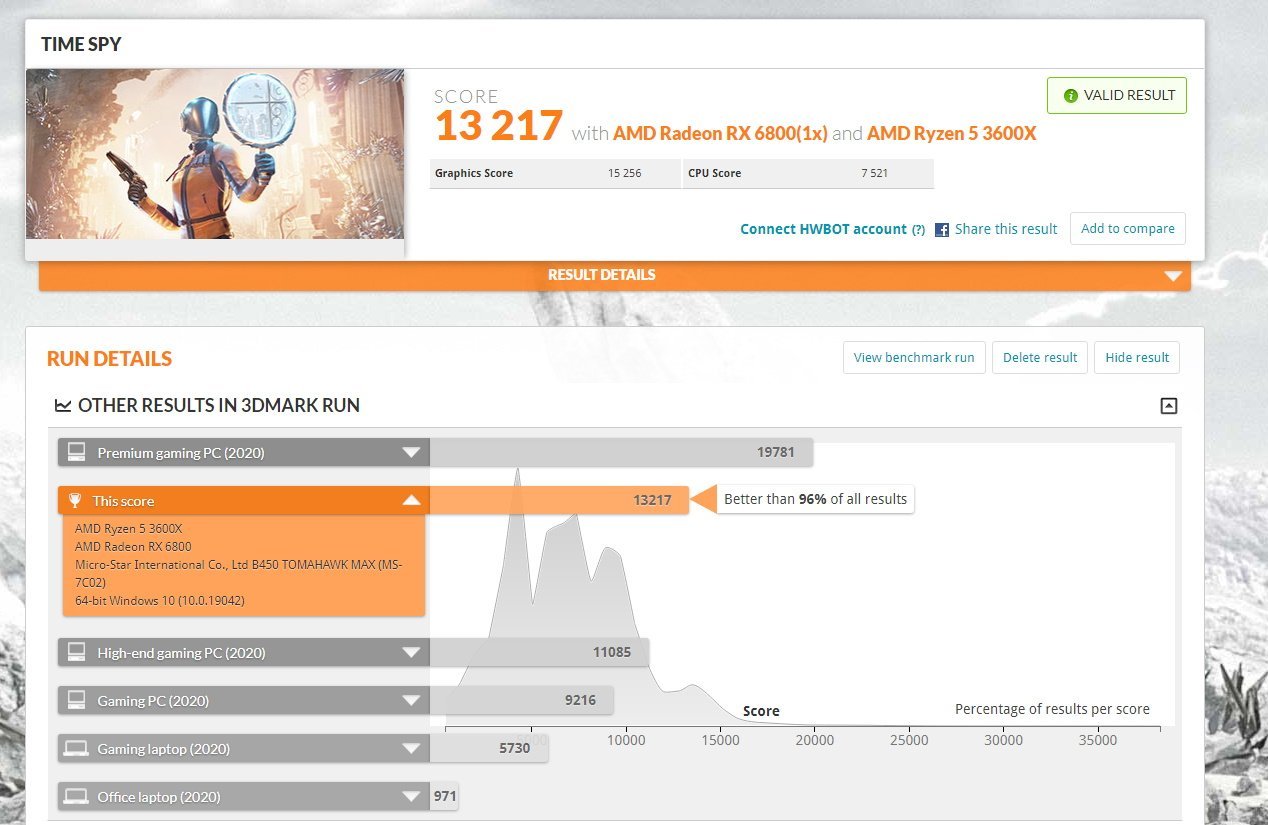
Task: Collapse the This score details entry
Action: pyautogui.click(x=411, y=500)
